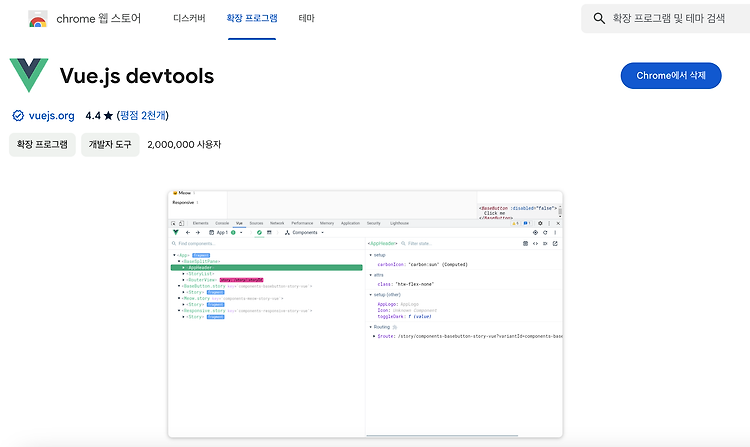Open the 평점 2천개 reviews link
This screenshot has height=447, width=750.
[x=143, y=116]
